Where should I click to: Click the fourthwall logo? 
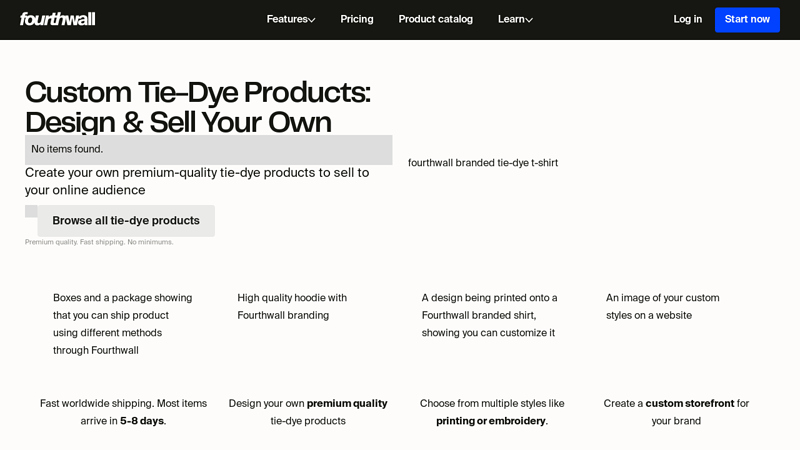pos(57,19)
